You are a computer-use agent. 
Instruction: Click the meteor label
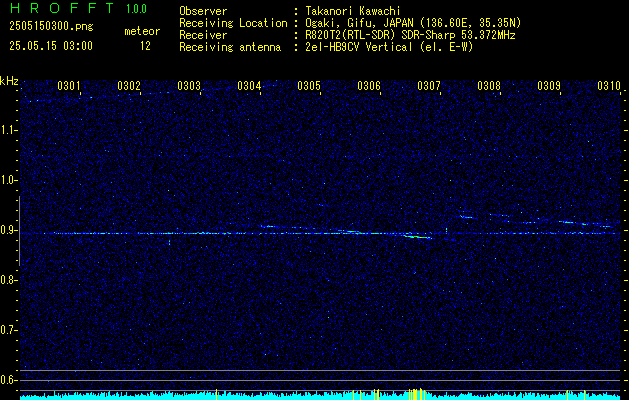point(142,31)
